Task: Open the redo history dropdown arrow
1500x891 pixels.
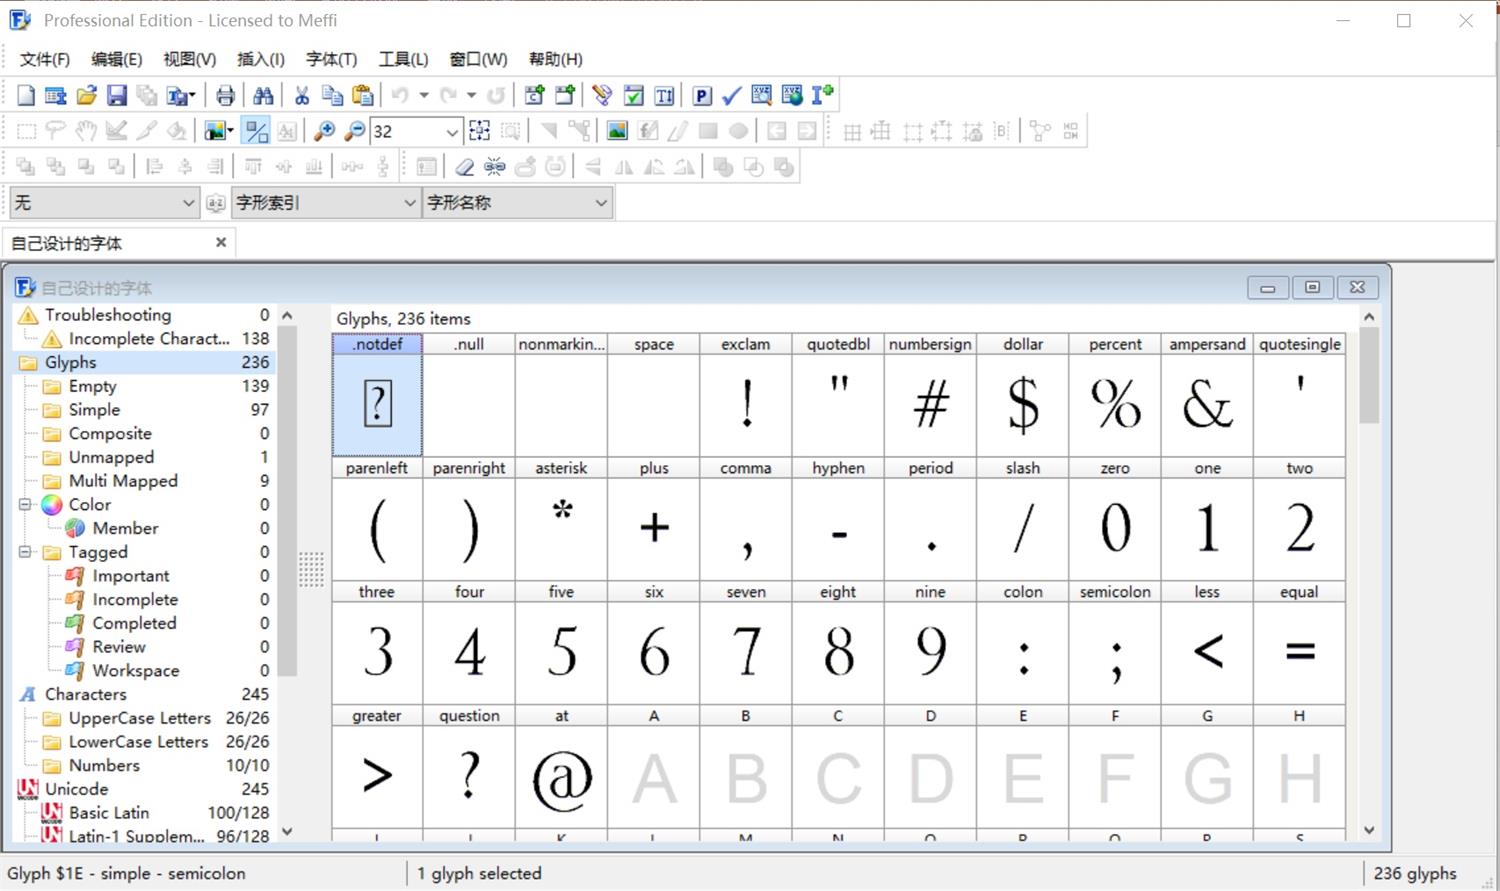Action: tap(472, 95)
